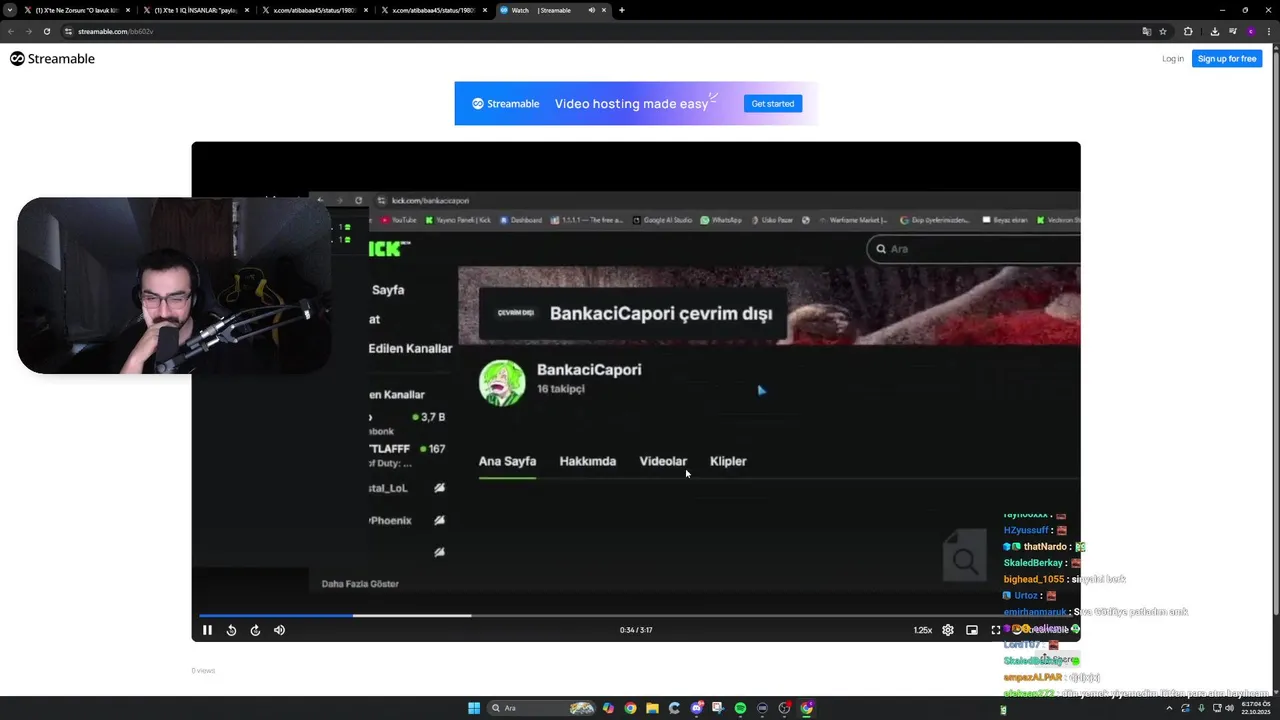
Task: Open system volume from tray
Action: click(1229, 708)
